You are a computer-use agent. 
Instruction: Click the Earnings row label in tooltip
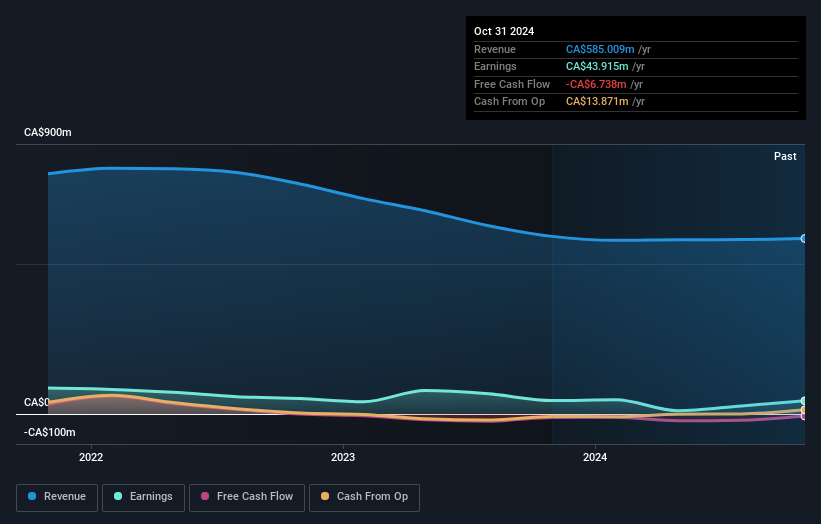coord(495,66)
